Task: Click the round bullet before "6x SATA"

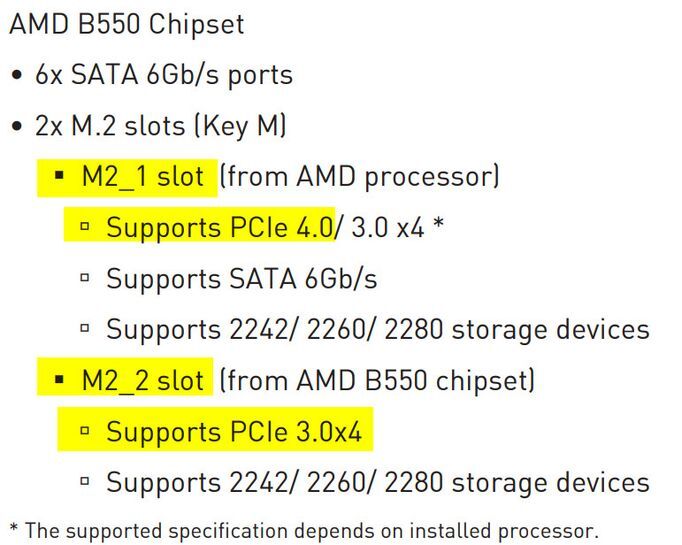Action: pos(17,77)
